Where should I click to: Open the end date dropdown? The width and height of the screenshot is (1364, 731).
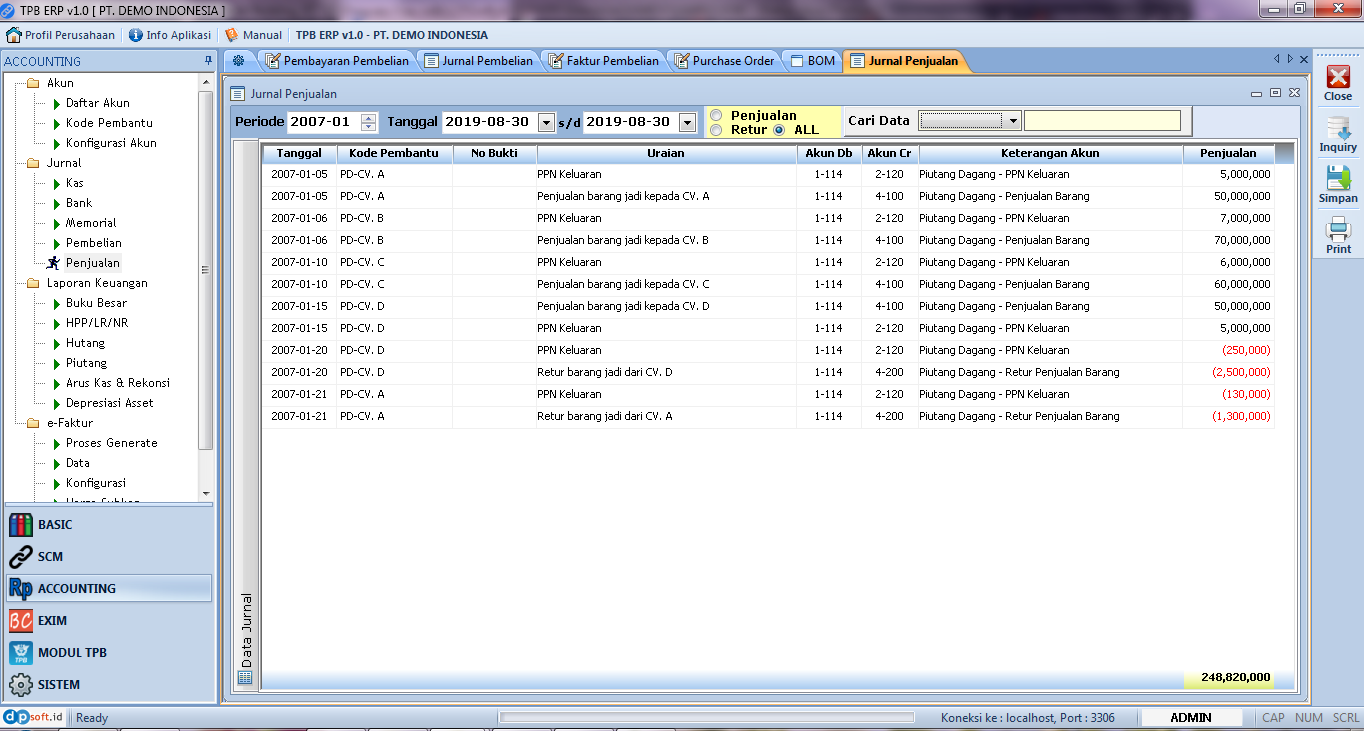click(687, 122)
